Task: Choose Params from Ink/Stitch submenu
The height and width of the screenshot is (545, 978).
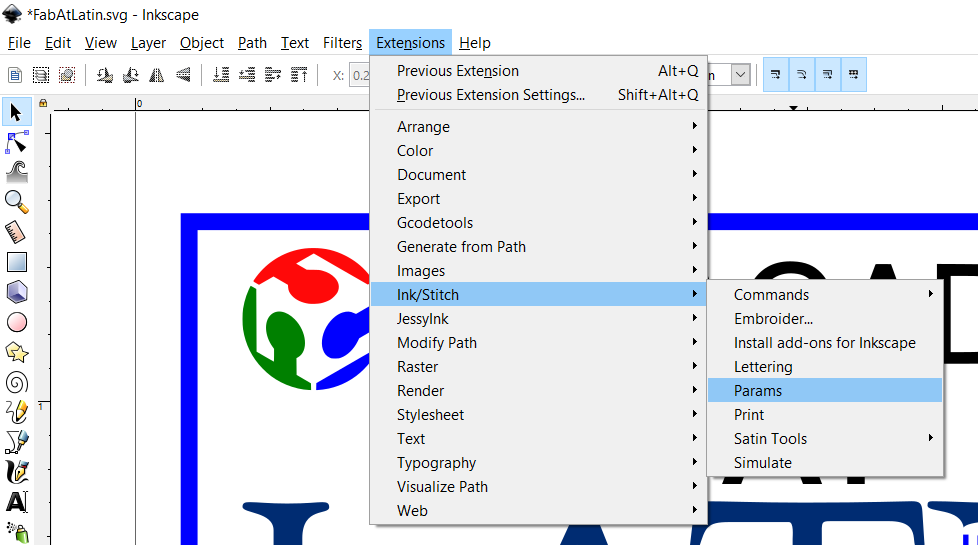Action: pos(825,390)
